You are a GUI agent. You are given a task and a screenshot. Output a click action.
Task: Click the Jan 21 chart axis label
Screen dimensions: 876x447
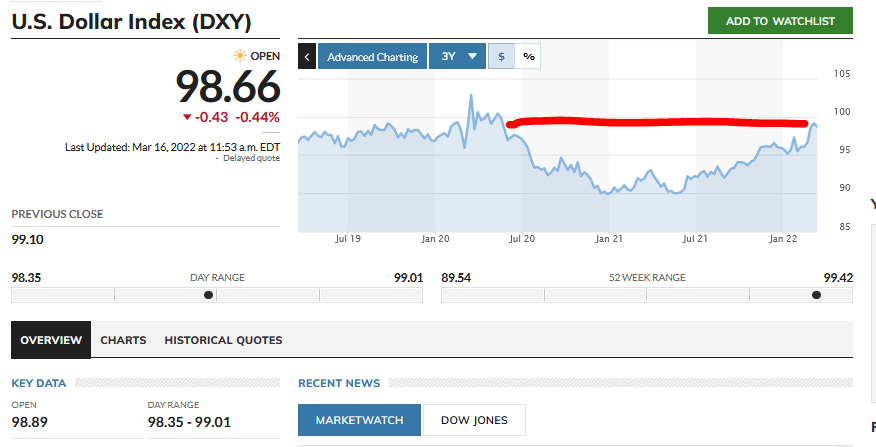[609, 239]
